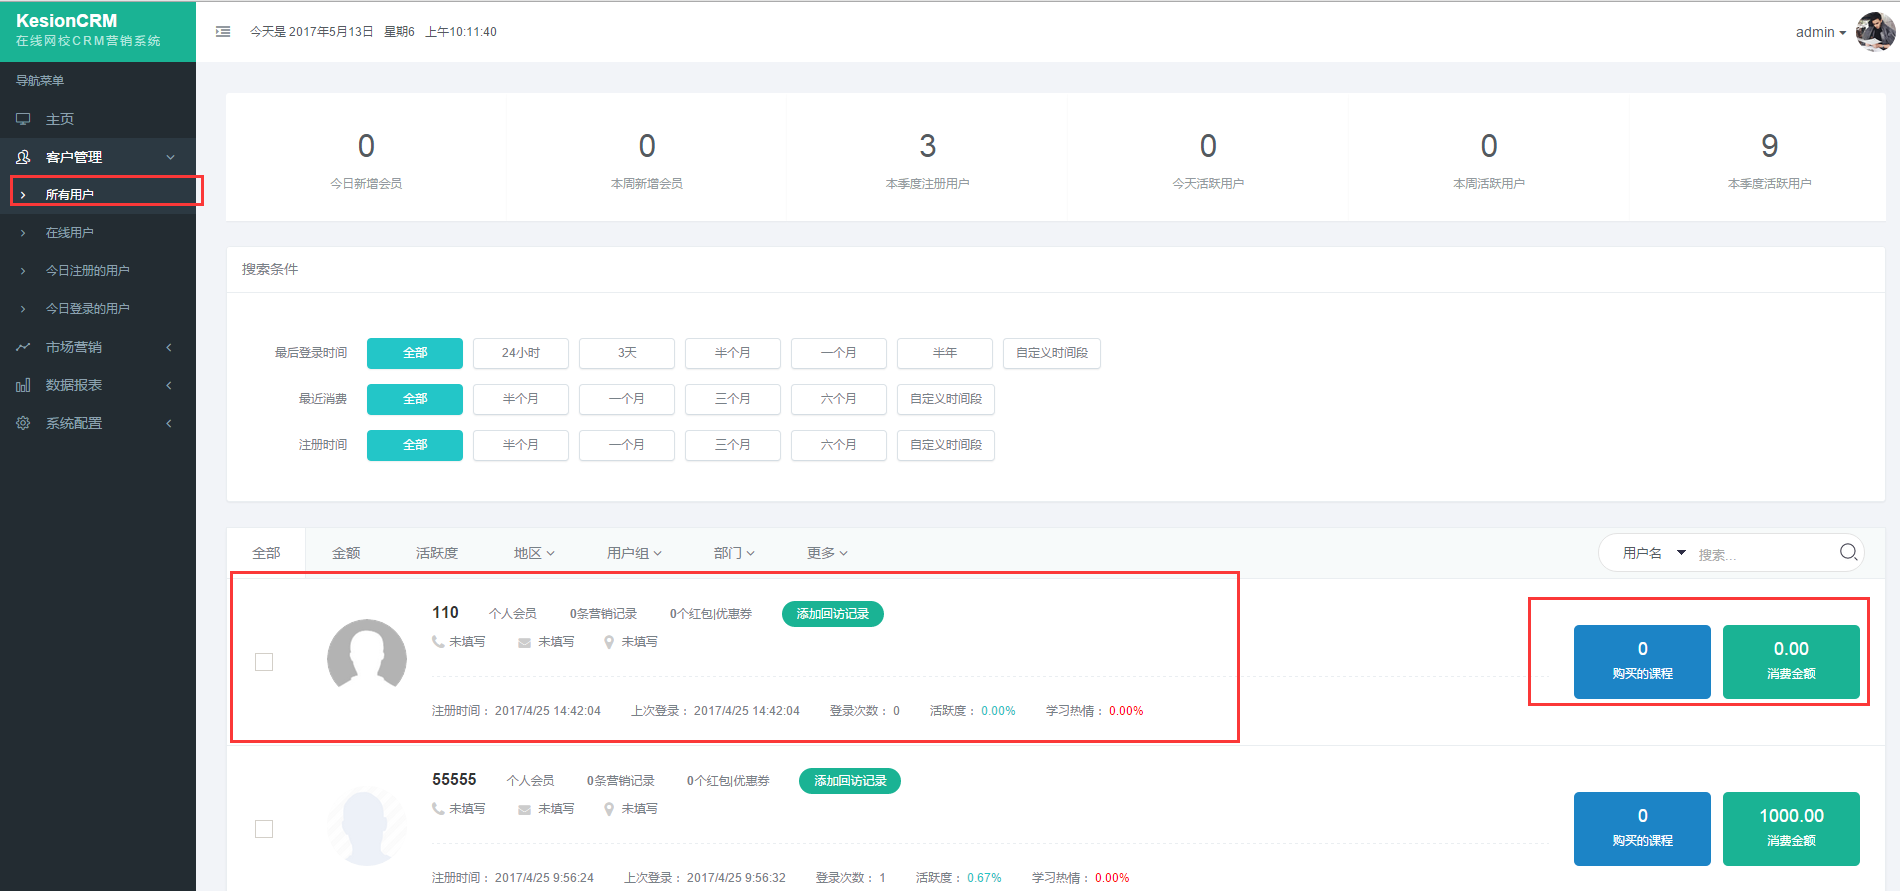Screen dimensions: 1900x891
Task: Switch to the 活跃度 tab
Action: tap(437, 553)
